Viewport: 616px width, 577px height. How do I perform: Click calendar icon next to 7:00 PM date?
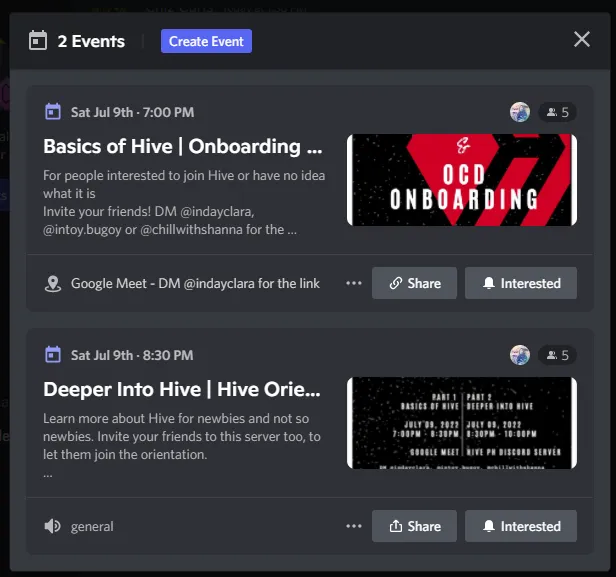coord(53,112)
